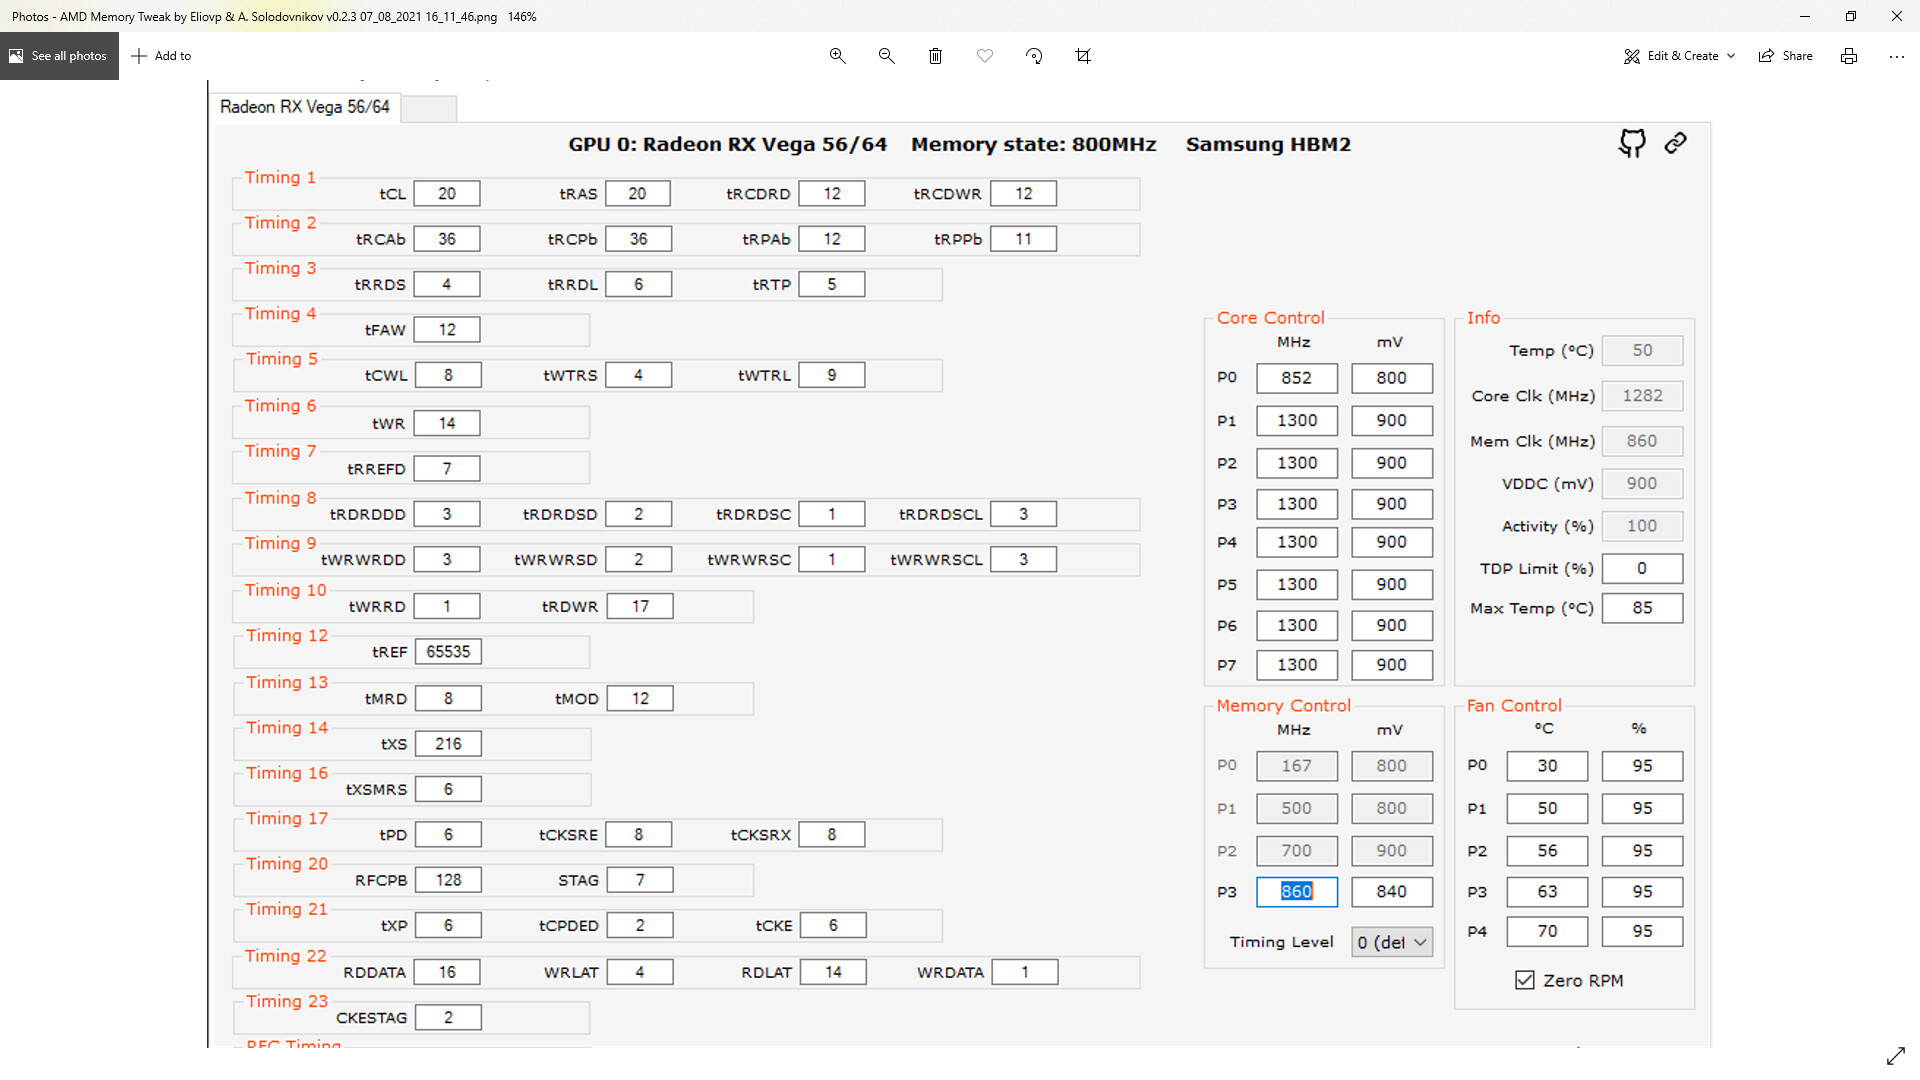The height and width of the screenshot is (1080, 1920).
Task: Click See all photos button
Action: [59, 56]
